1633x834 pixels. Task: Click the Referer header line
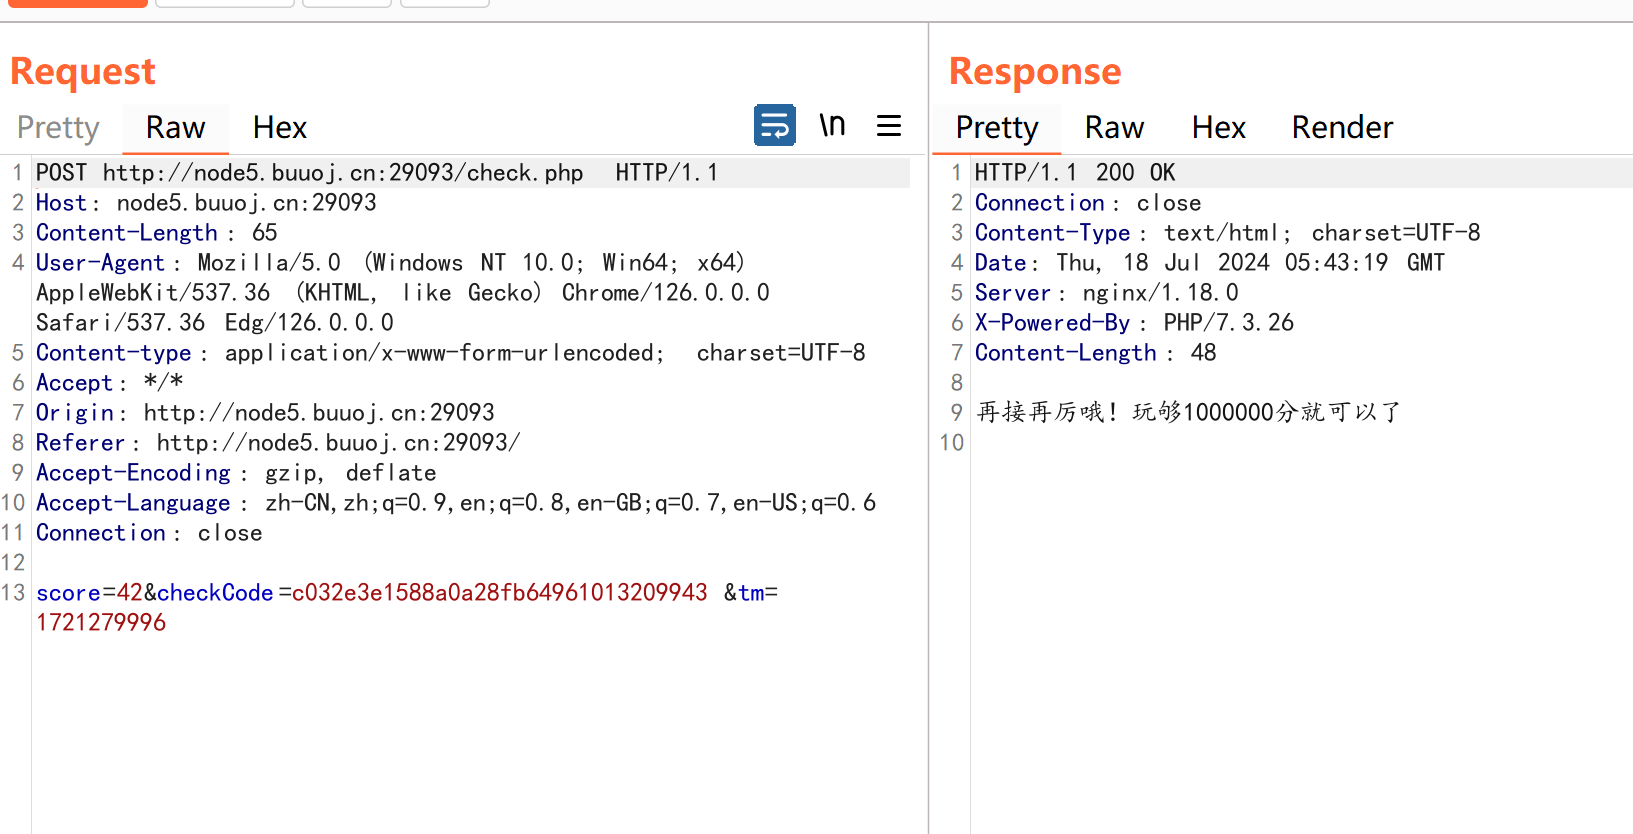pos(278,443)
